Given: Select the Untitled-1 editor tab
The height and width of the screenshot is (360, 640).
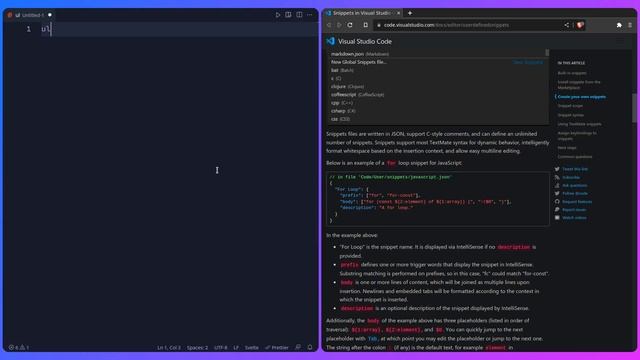Looking at the screenshot, I should coord(30,15).
